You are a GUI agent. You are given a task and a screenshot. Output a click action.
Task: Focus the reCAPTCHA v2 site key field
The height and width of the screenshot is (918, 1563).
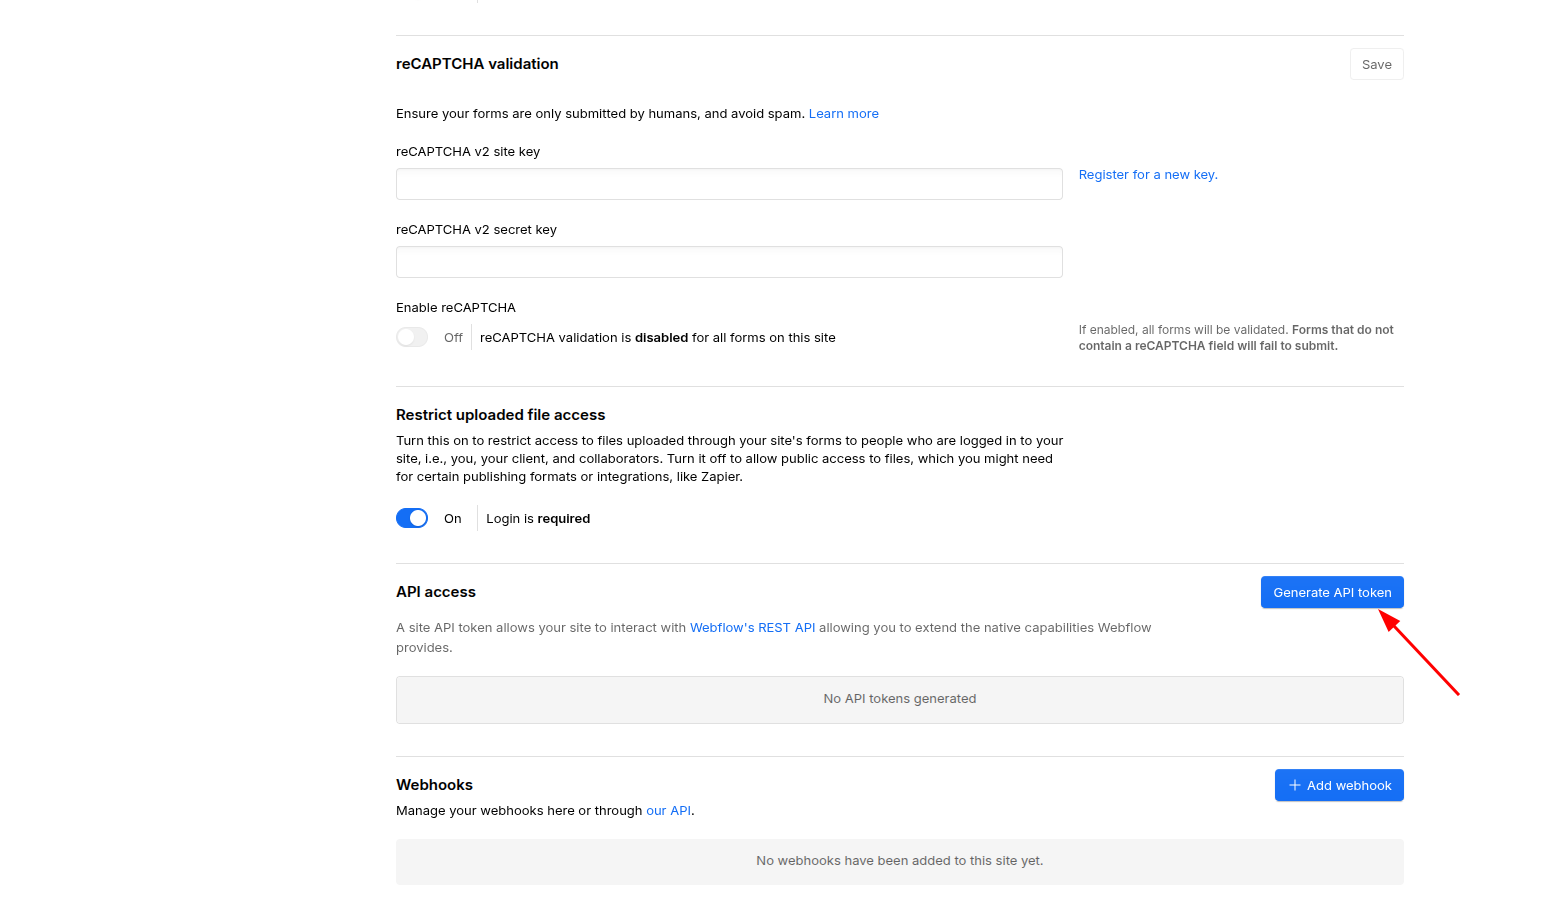729,184
